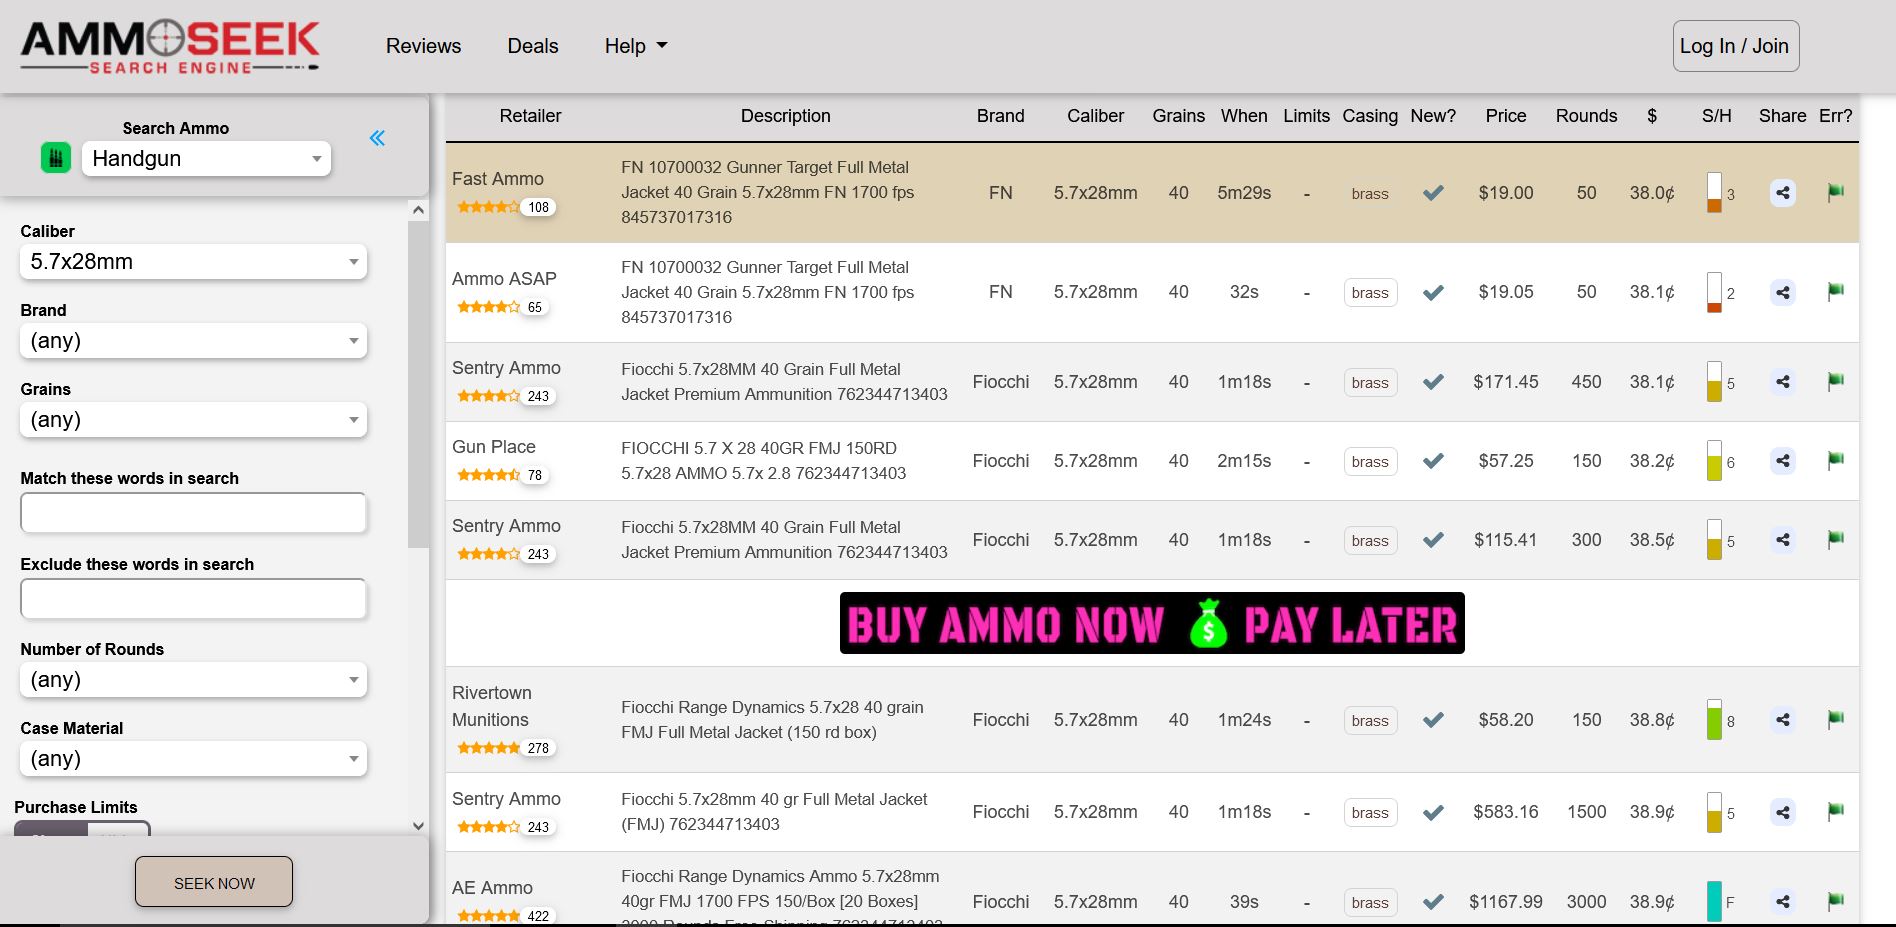Click the SEEK NOW button
1896x927 pixels.
(x=214, y=882)
